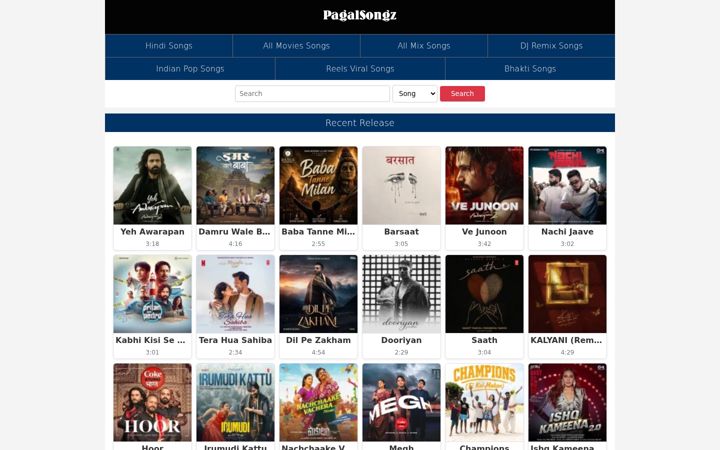The height and width of the screenshot is (450, 720).
Task: Click the 4:16 duration under Damru Wale
Action: point(236,244)
